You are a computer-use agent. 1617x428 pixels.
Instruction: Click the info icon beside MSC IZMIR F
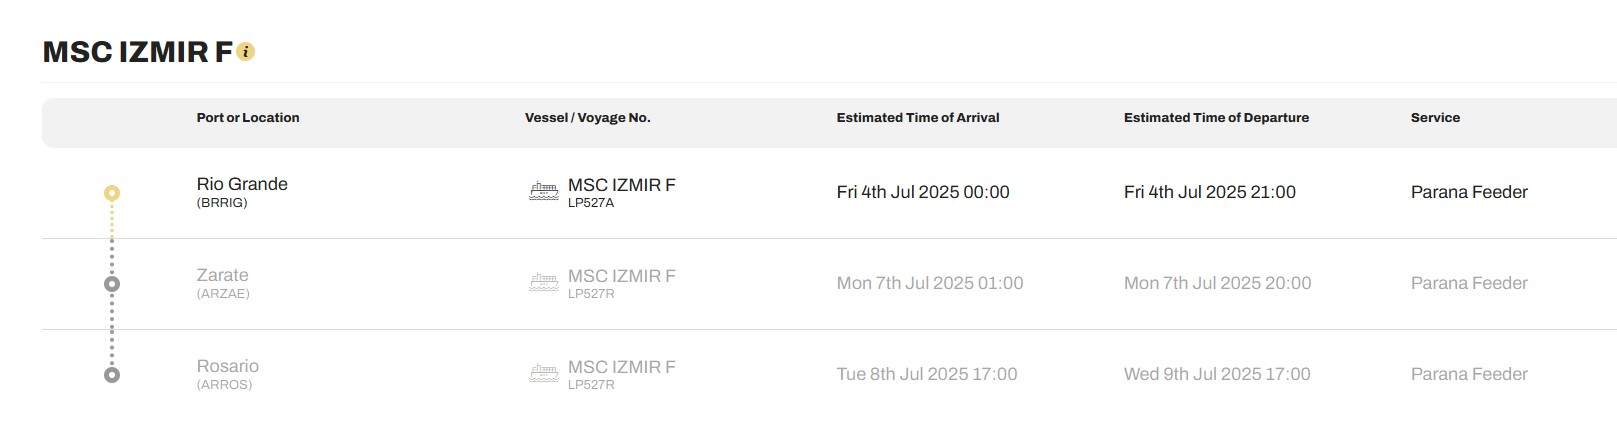[246, 52]
